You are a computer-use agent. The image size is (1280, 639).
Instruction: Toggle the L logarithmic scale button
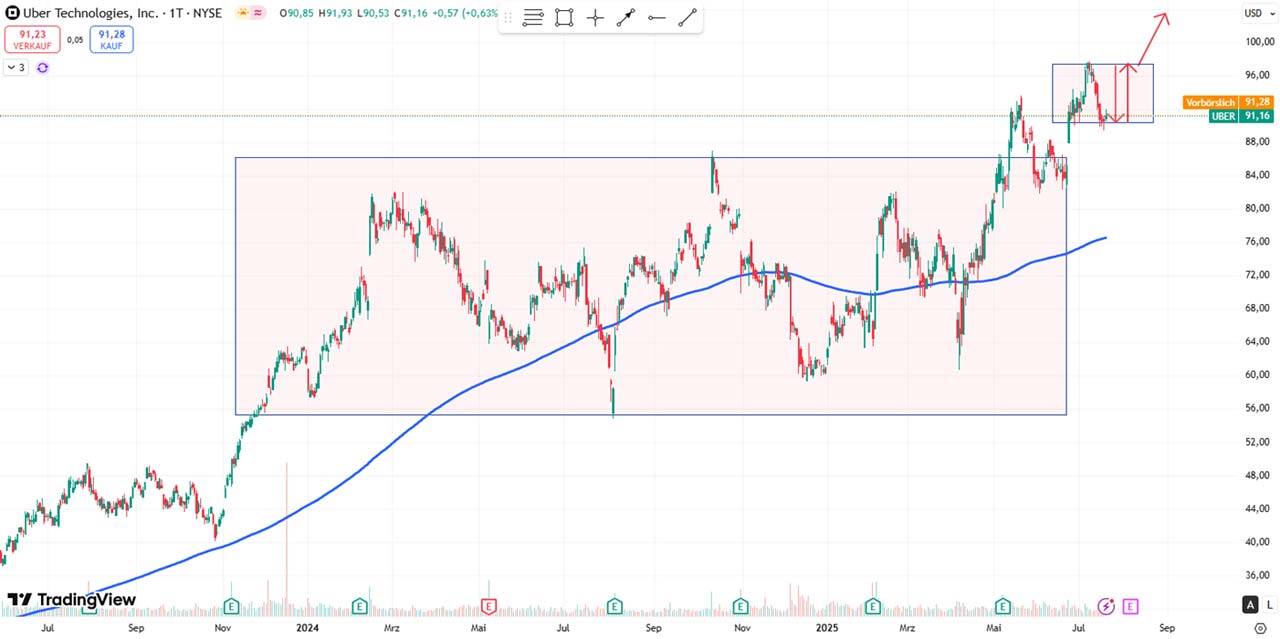tap(1269, 604)
